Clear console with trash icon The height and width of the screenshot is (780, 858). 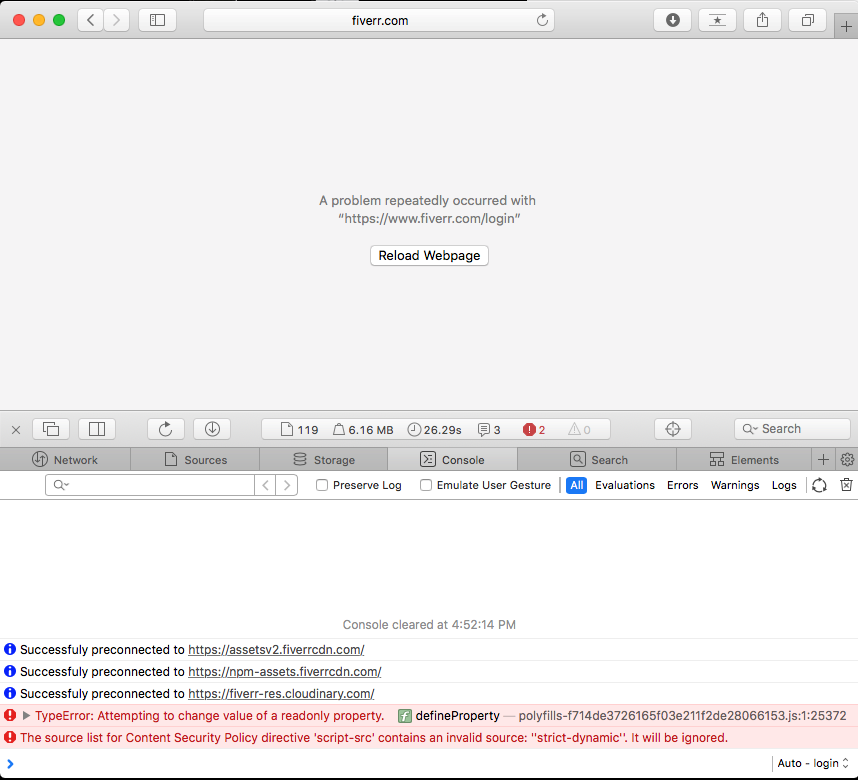click(847, 485)
